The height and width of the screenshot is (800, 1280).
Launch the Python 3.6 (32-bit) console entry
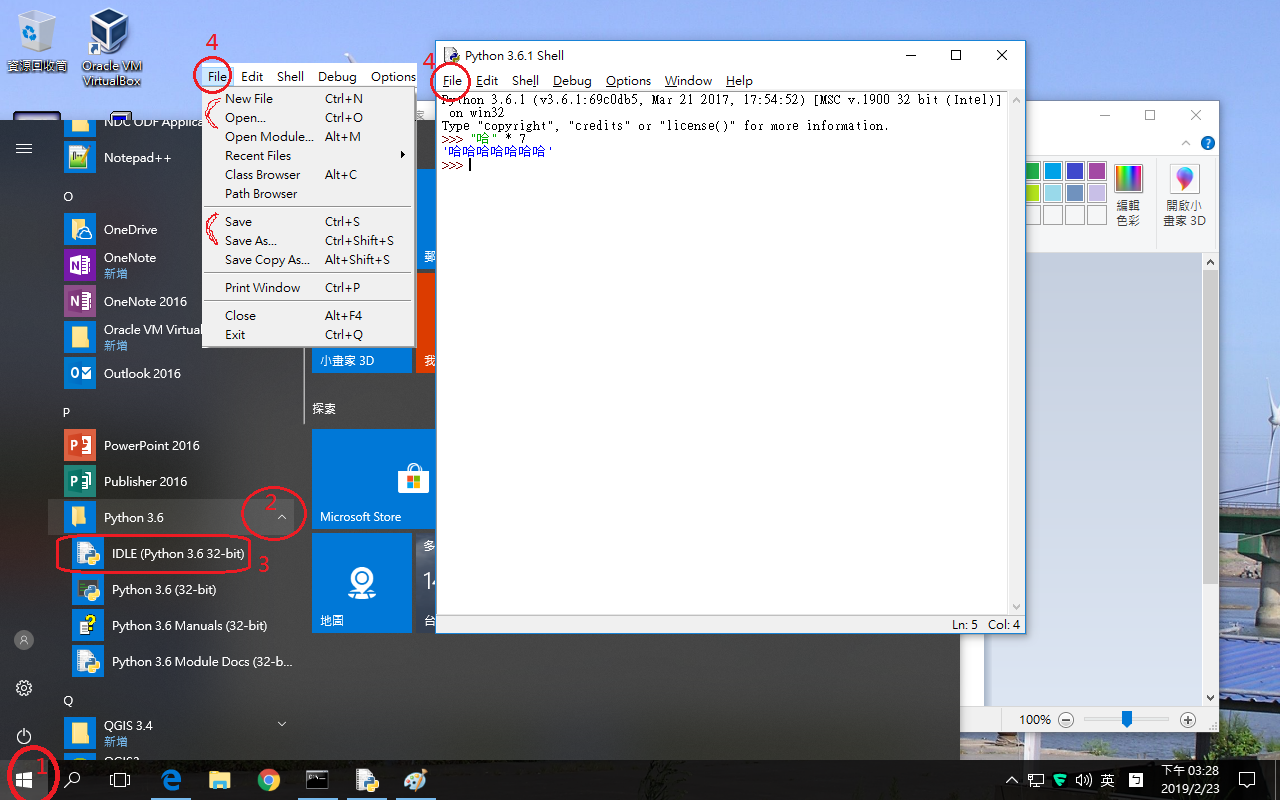163,590
